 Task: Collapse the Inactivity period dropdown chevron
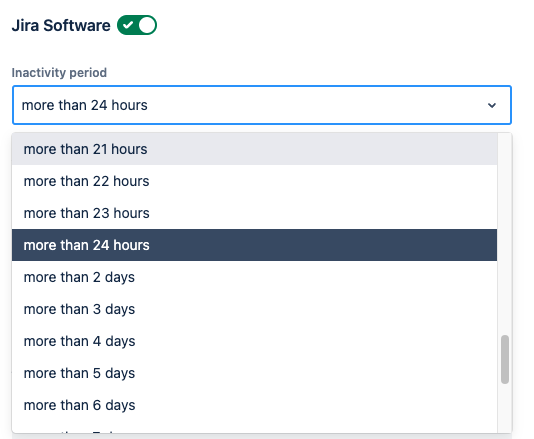coord(491,105)
